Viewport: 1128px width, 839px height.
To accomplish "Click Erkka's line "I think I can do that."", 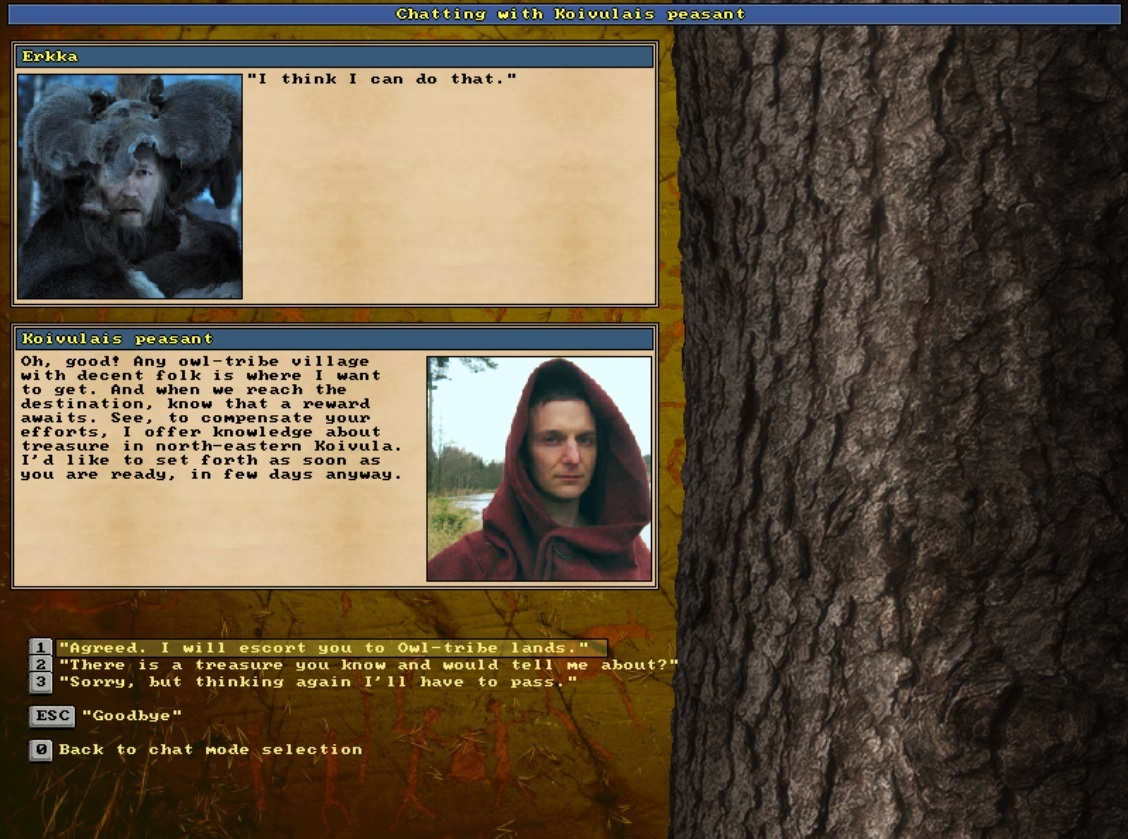I will tap(382, 79).
